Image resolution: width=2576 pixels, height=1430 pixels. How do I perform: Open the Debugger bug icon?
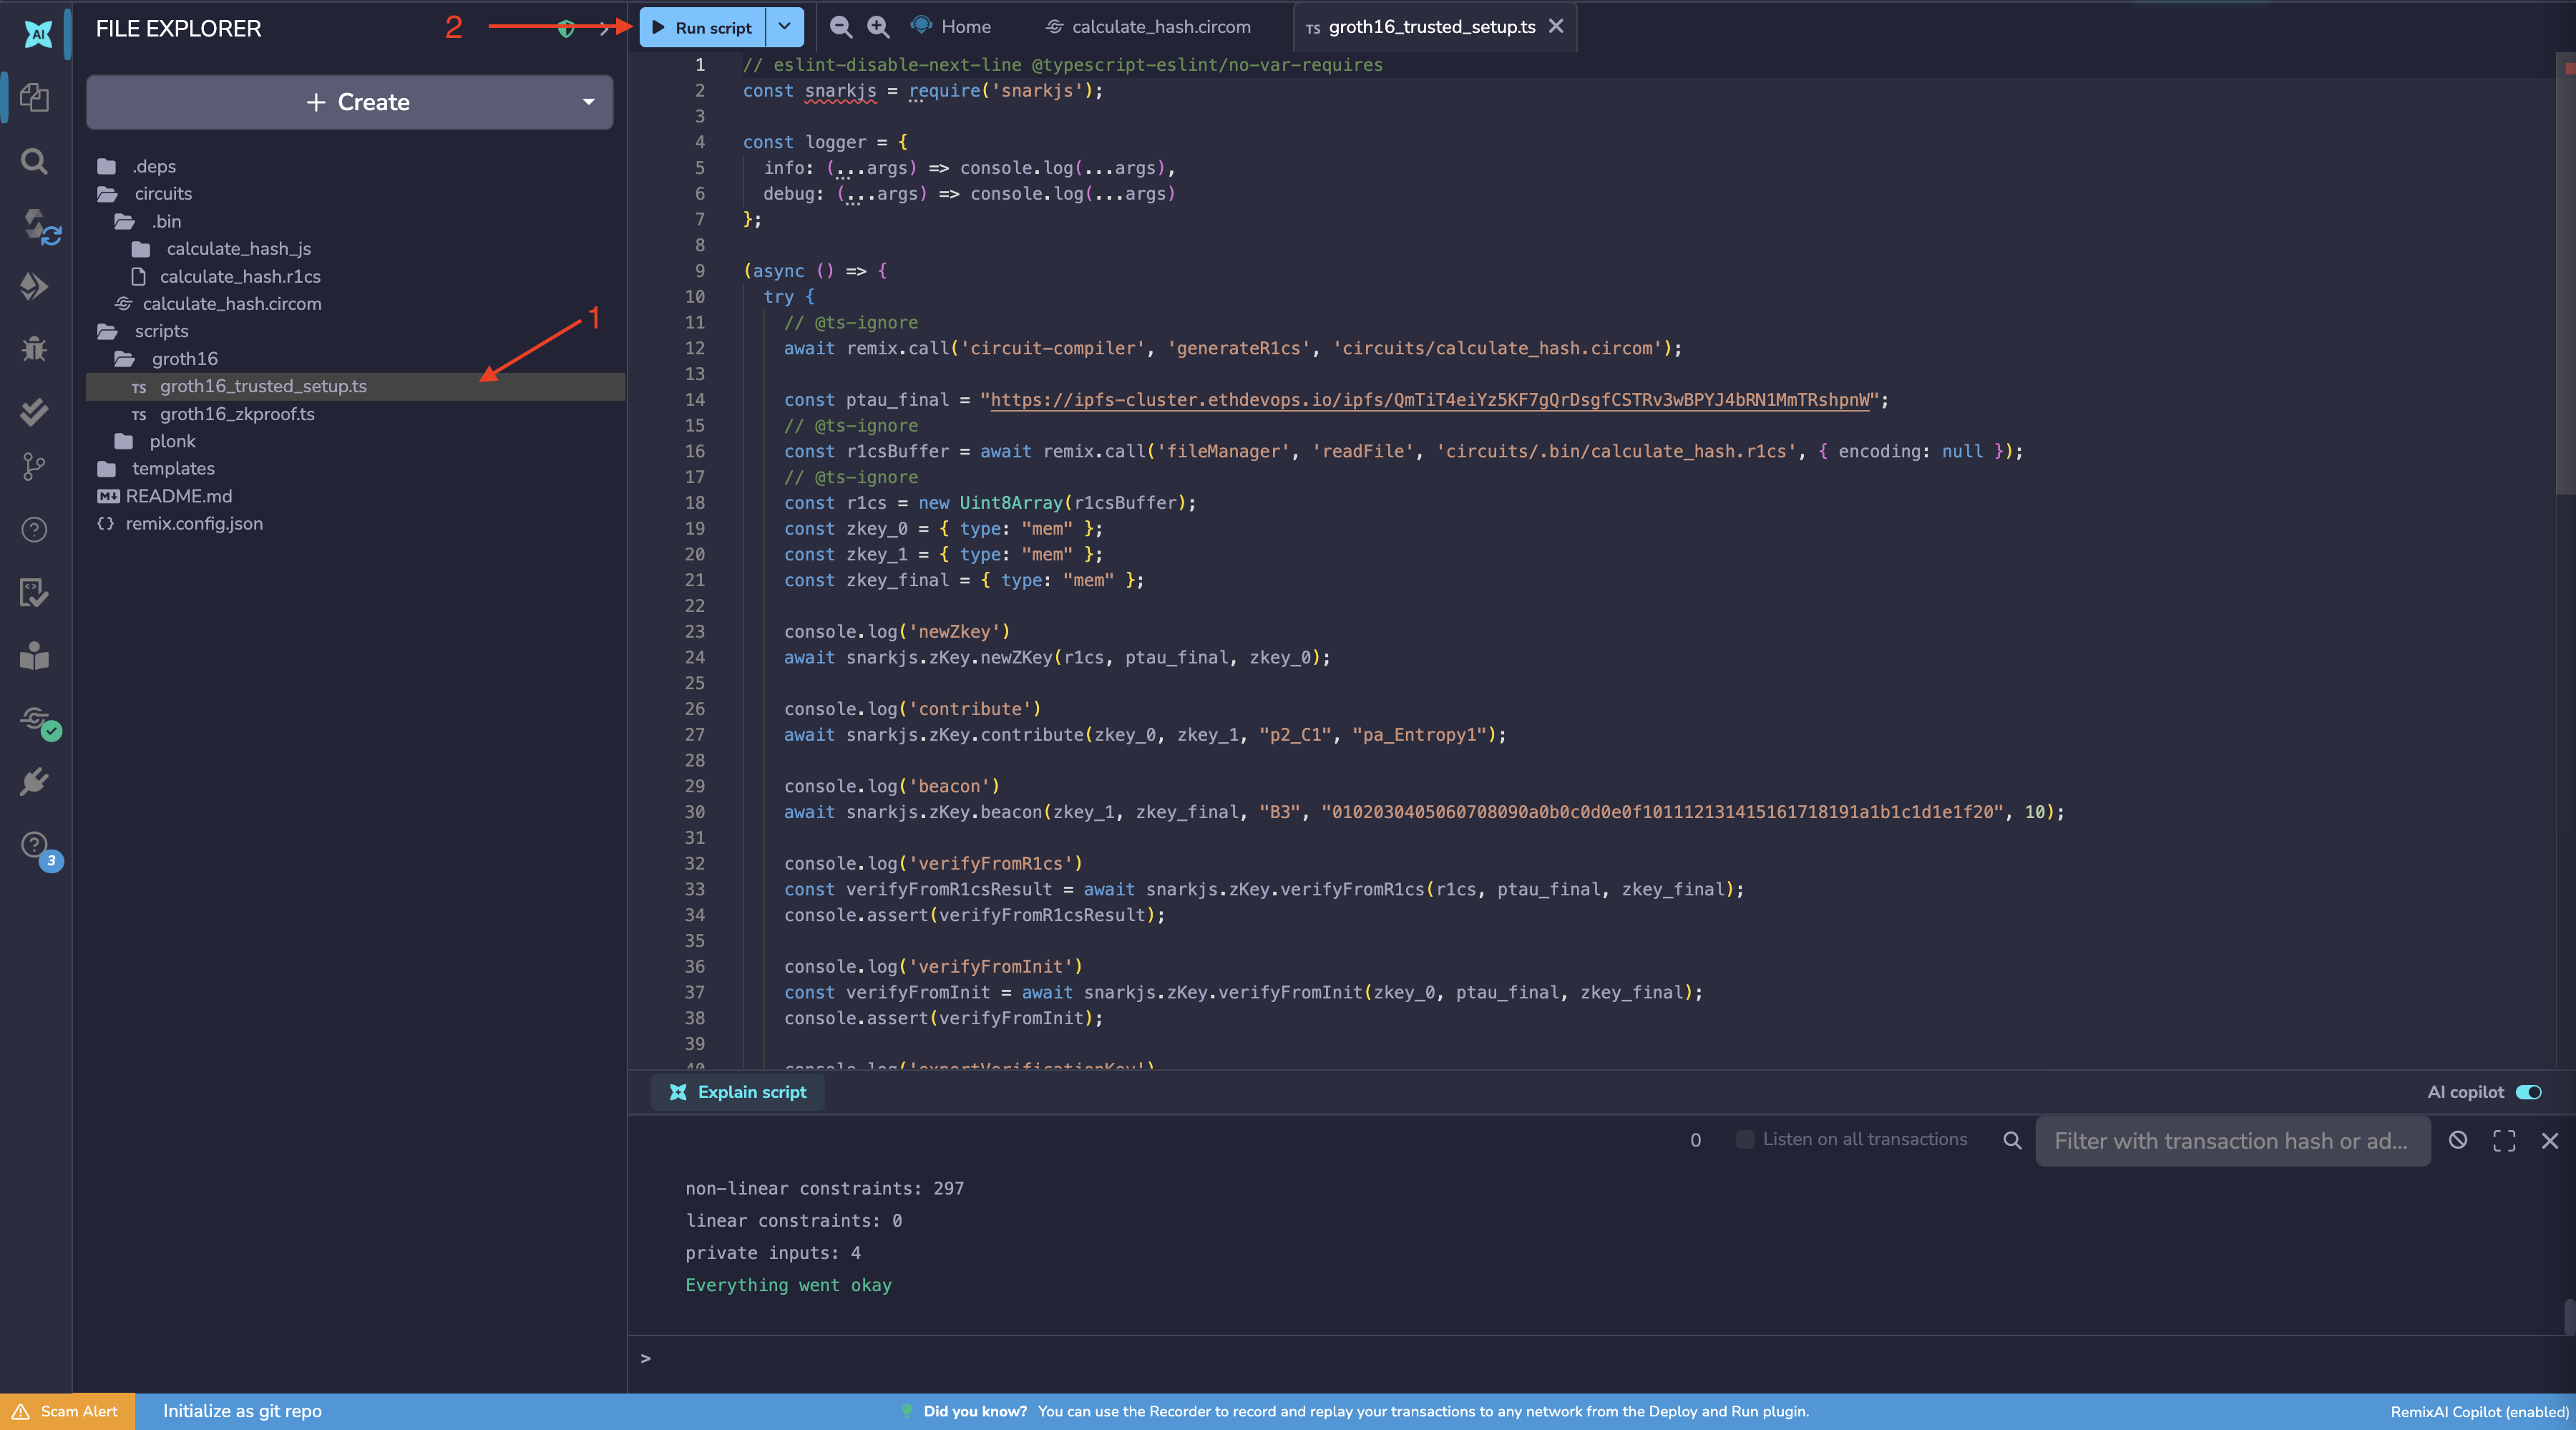(35, 349)
